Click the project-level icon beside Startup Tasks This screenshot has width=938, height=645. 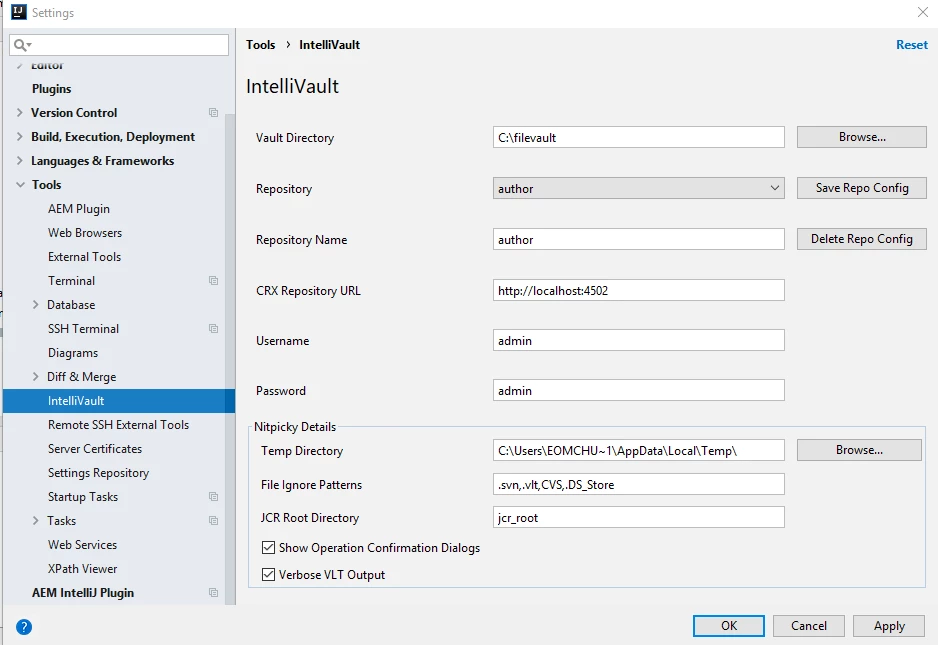(x=214, y=497)
